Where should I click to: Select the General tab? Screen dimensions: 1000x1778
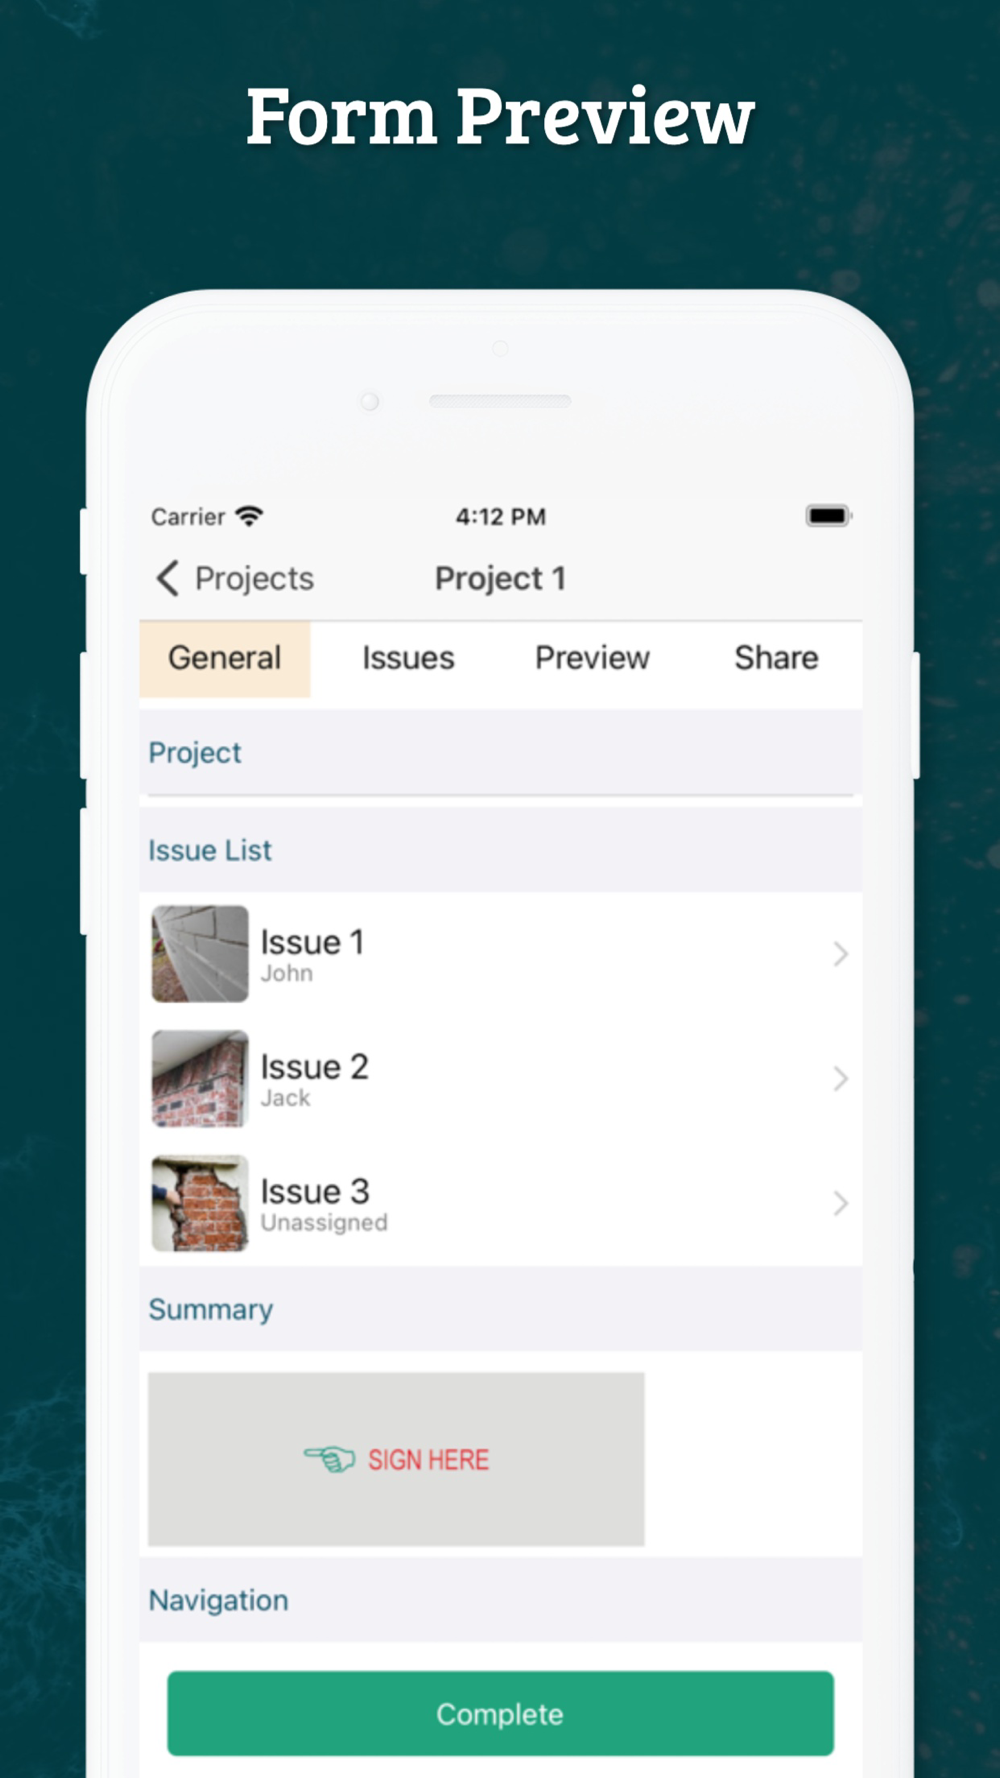point(225,658)
